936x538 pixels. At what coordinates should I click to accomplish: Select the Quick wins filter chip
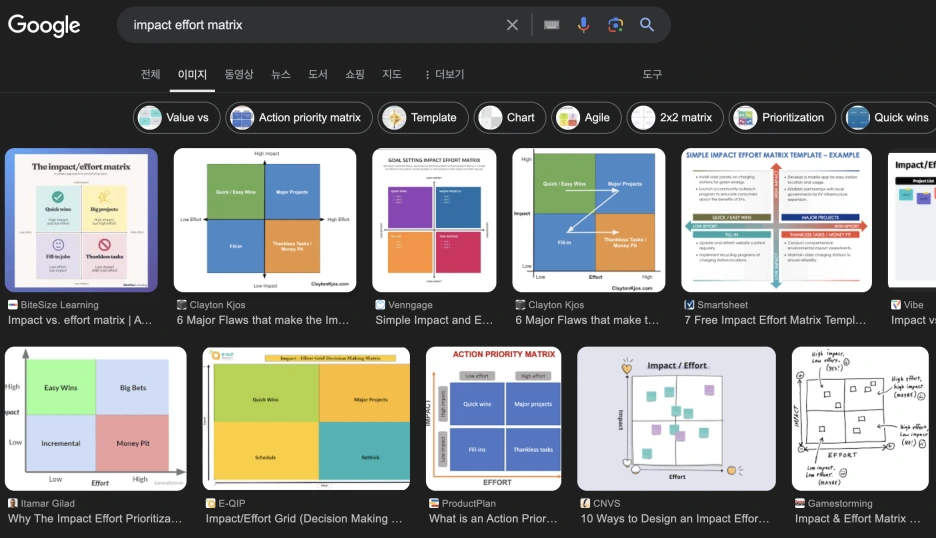[x=889, y=118]
